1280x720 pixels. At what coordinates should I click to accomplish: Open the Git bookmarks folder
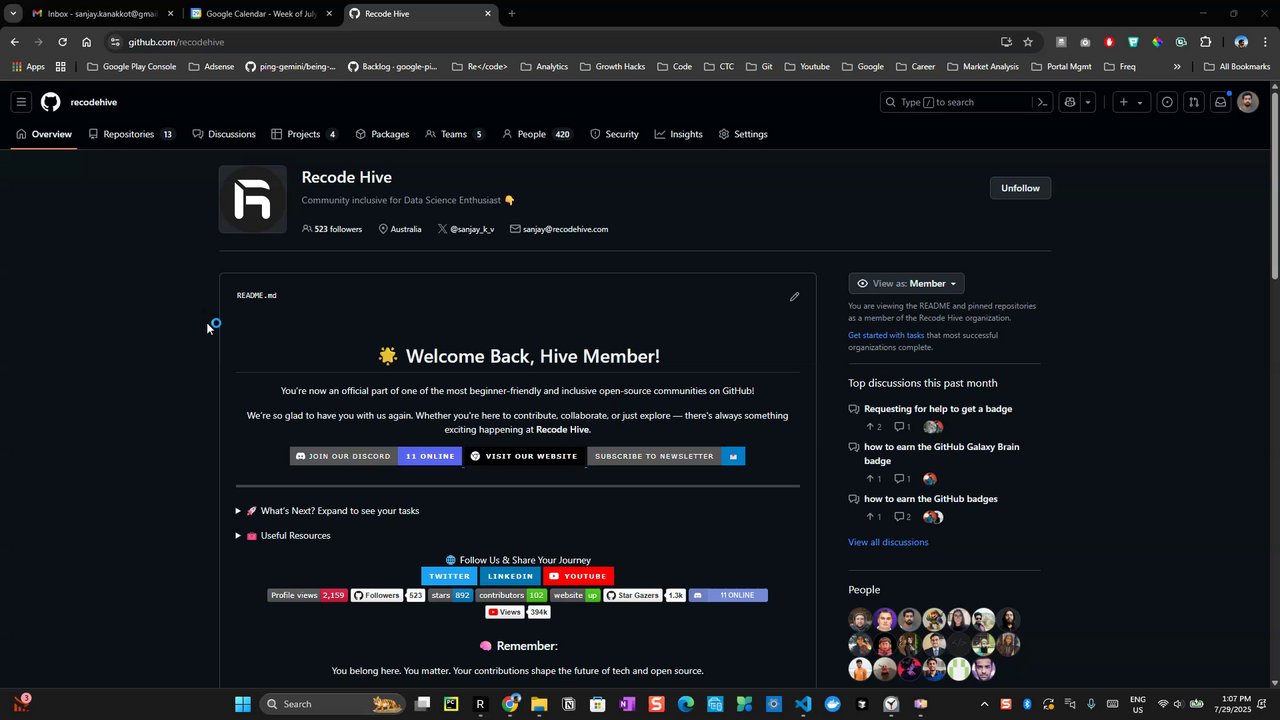759,67
